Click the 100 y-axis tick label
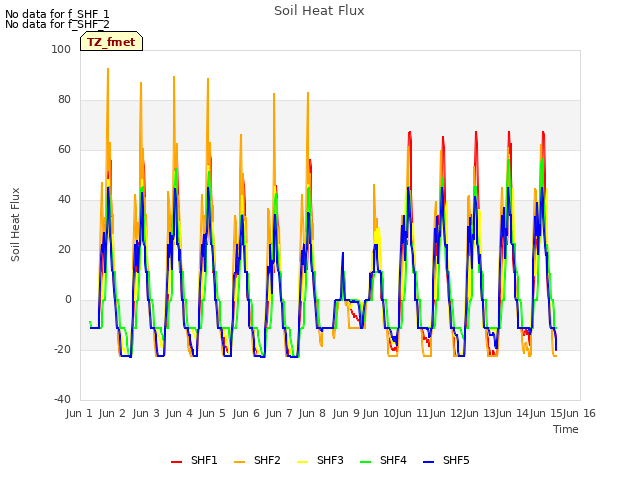Viewport: 640px width, 480px height. tap(61, 49)
